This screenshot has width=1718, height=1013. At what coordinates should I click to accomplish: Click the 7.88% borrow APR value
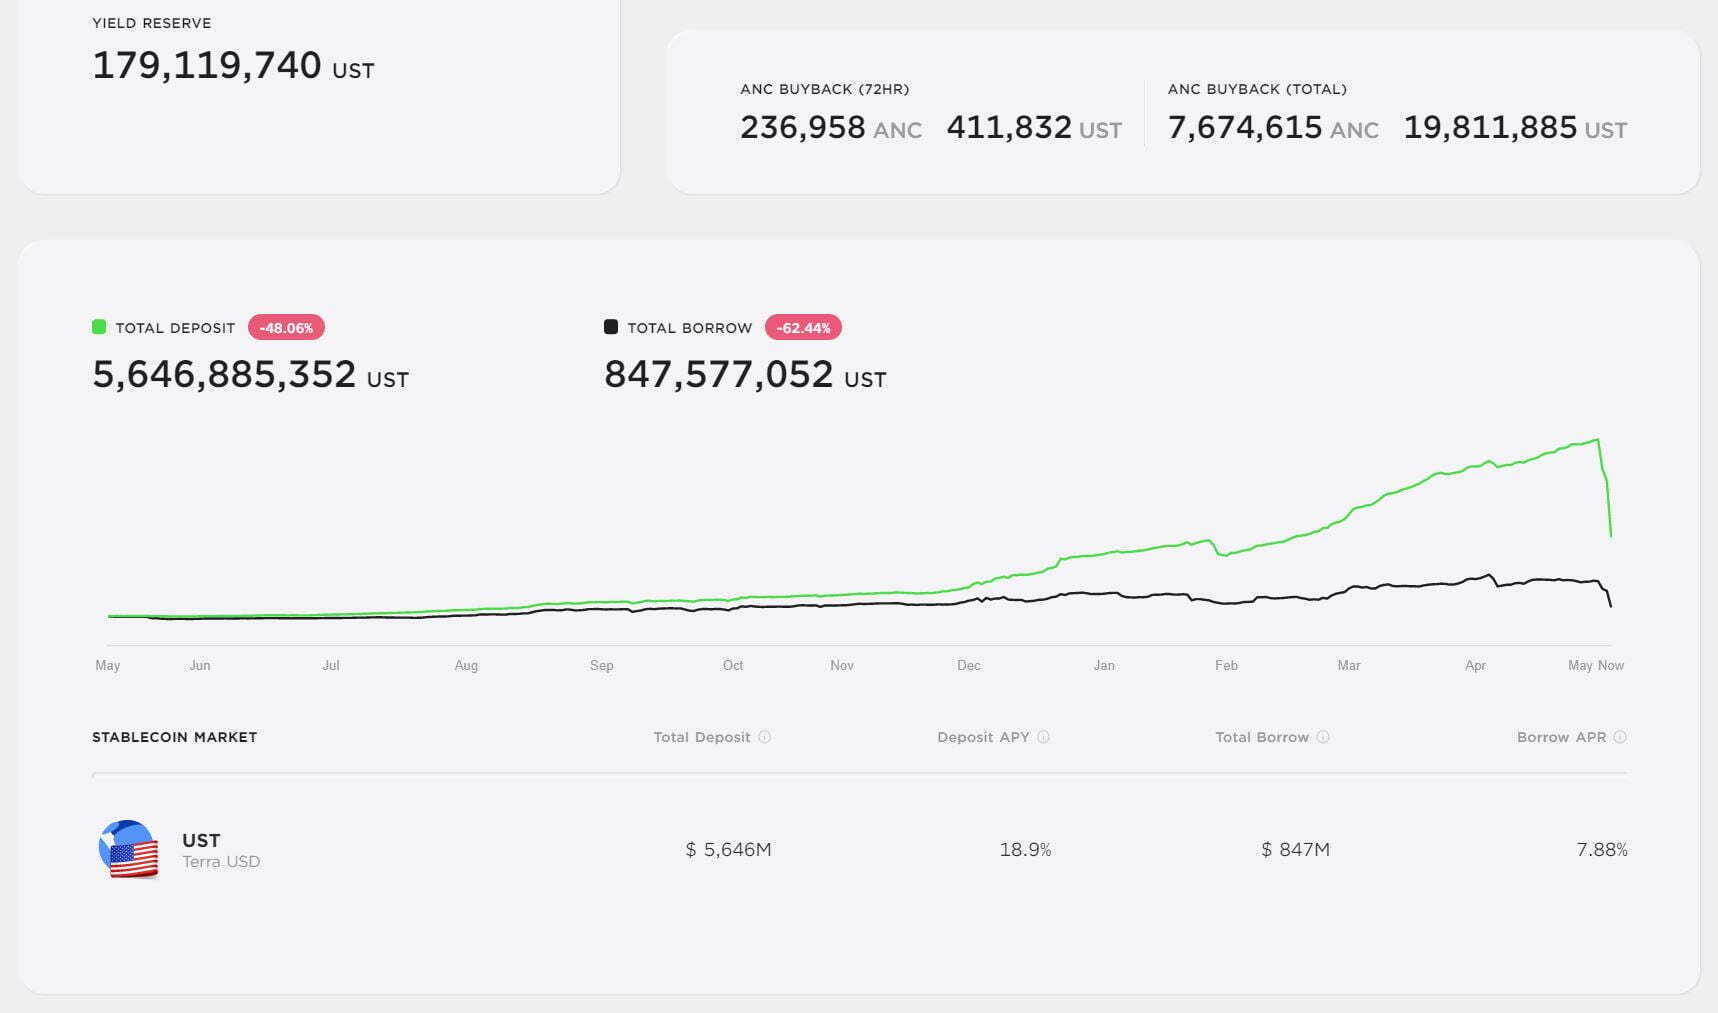click(1602, 850)
